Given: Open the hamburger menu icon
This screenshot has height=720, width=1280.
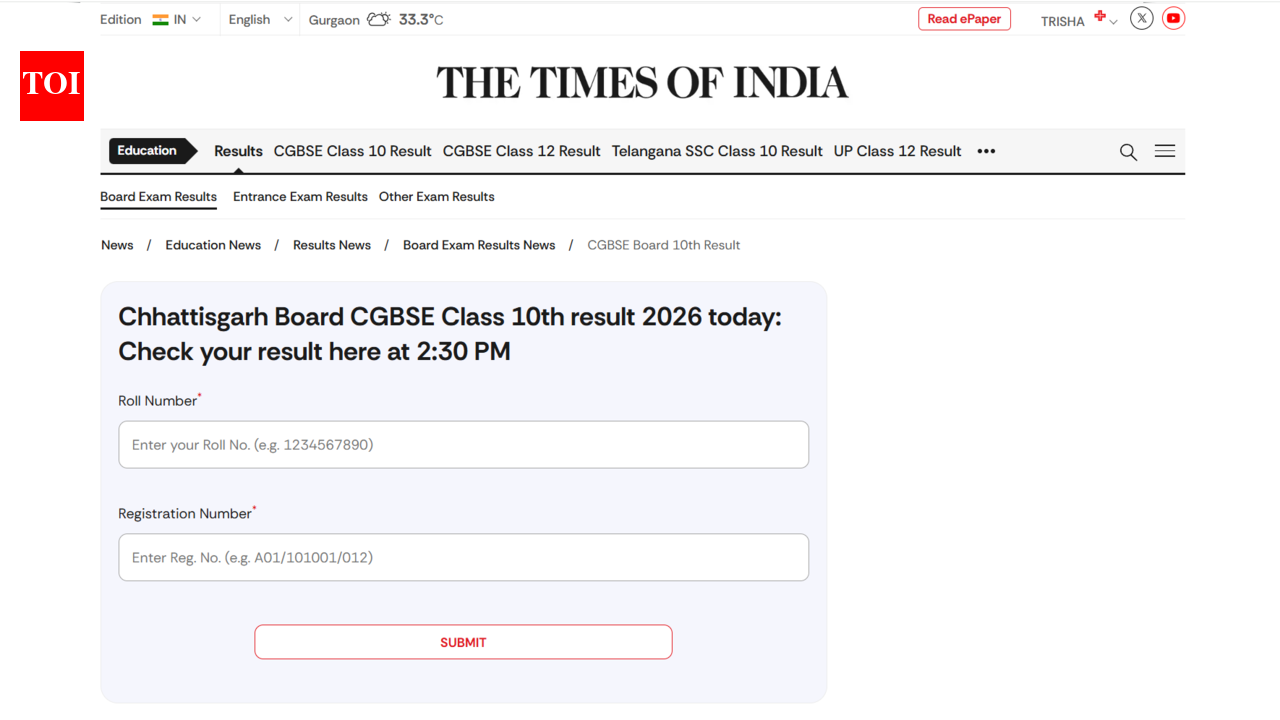Looking at the screenshot, I should [1164, 151].
